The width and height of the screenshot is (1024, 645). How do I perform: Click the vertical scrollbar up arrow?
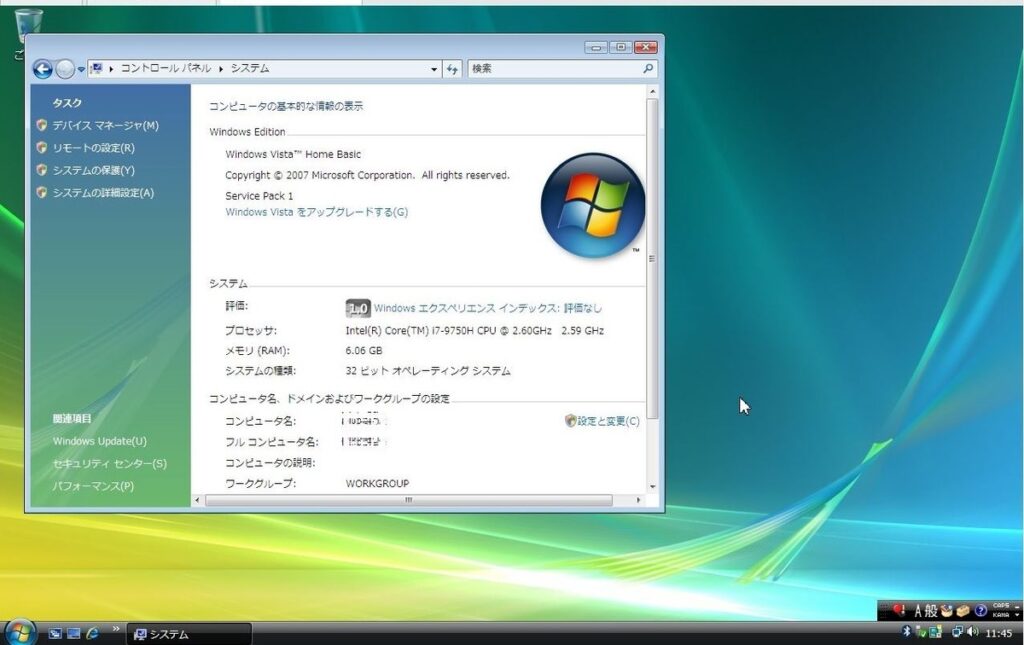tap(652, 92)
